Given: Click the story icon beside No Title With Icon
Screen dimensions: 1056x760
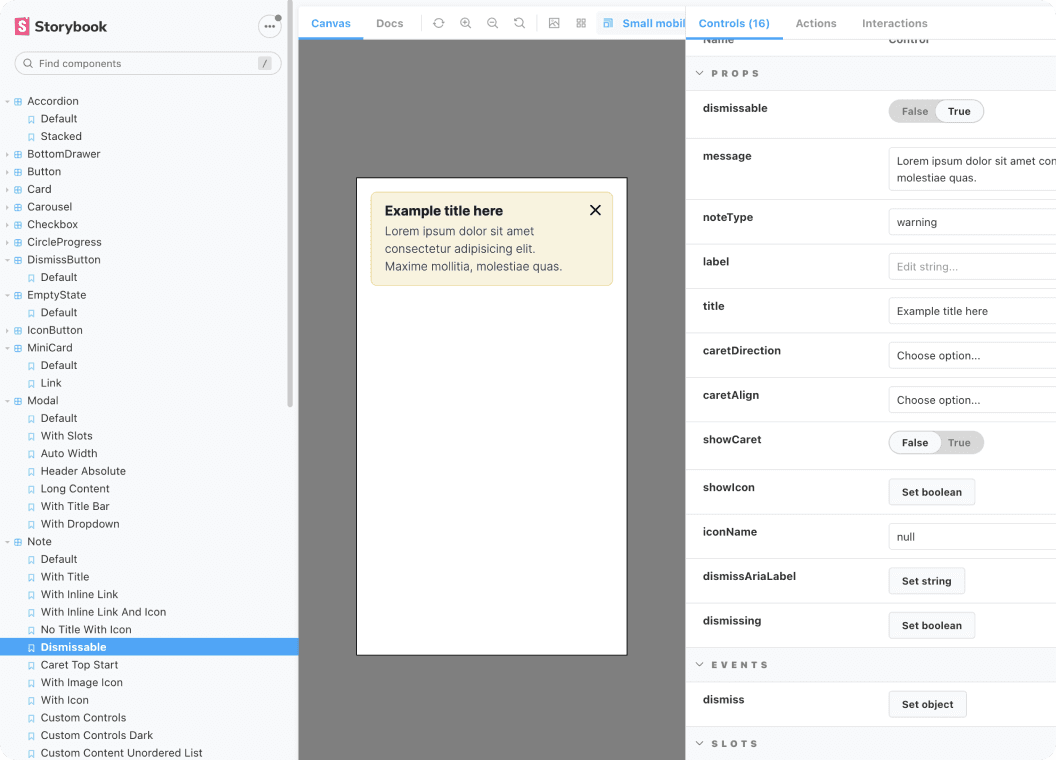Looking at the screenshot, I should point(31,630).
